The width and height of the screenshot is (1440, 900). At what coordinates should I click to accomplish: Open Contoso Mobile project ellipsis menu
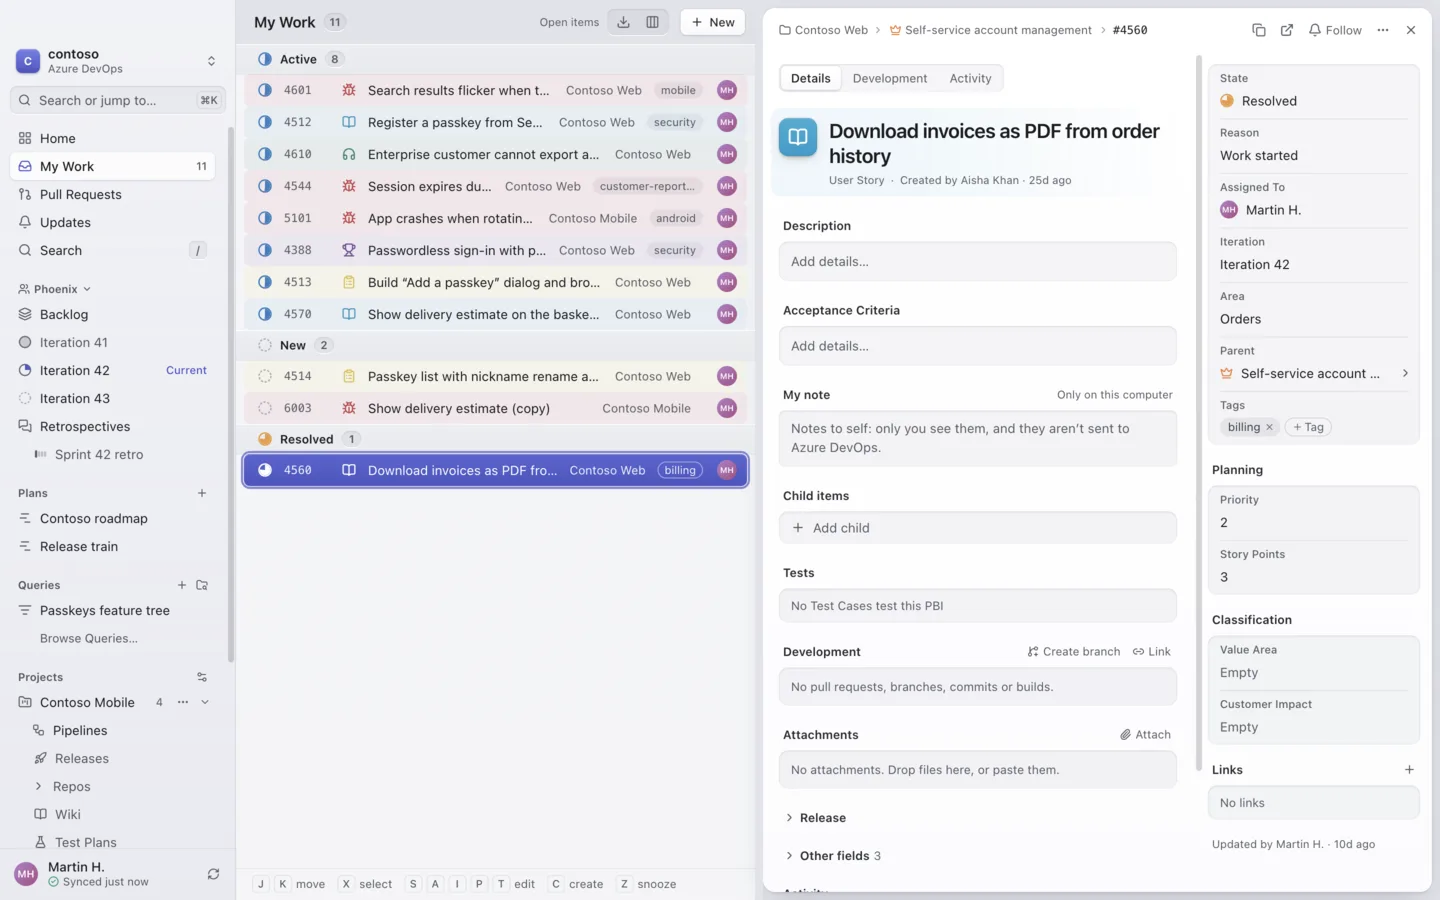183,702
